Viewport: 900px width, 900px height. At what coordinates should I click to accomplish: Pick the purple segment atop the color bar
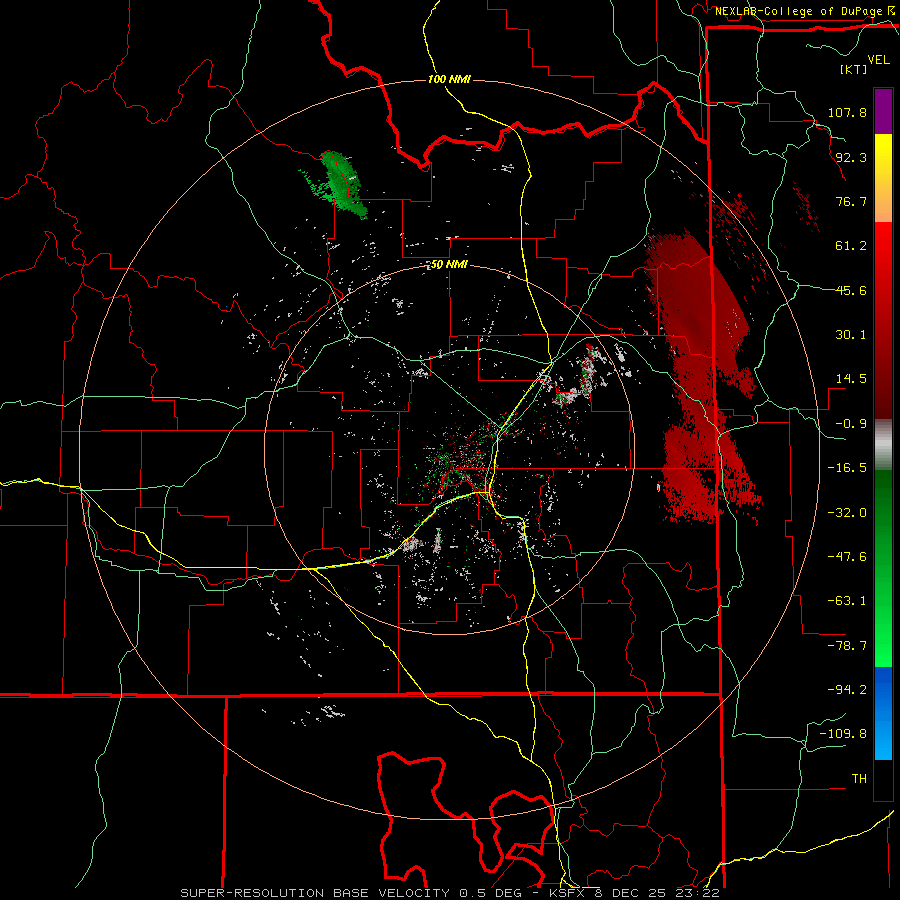click(x=883, y=111)
